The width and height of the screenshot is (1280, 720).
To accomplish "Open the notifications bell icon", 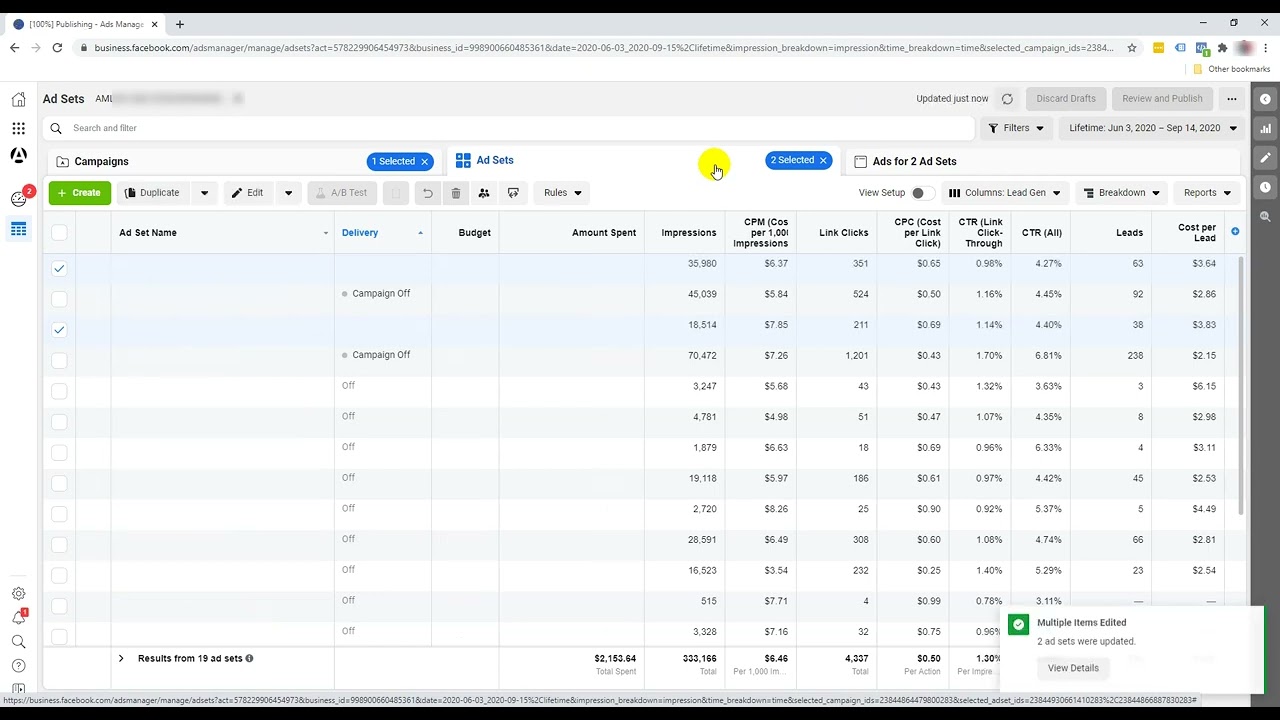I will [x=18, y=618].
